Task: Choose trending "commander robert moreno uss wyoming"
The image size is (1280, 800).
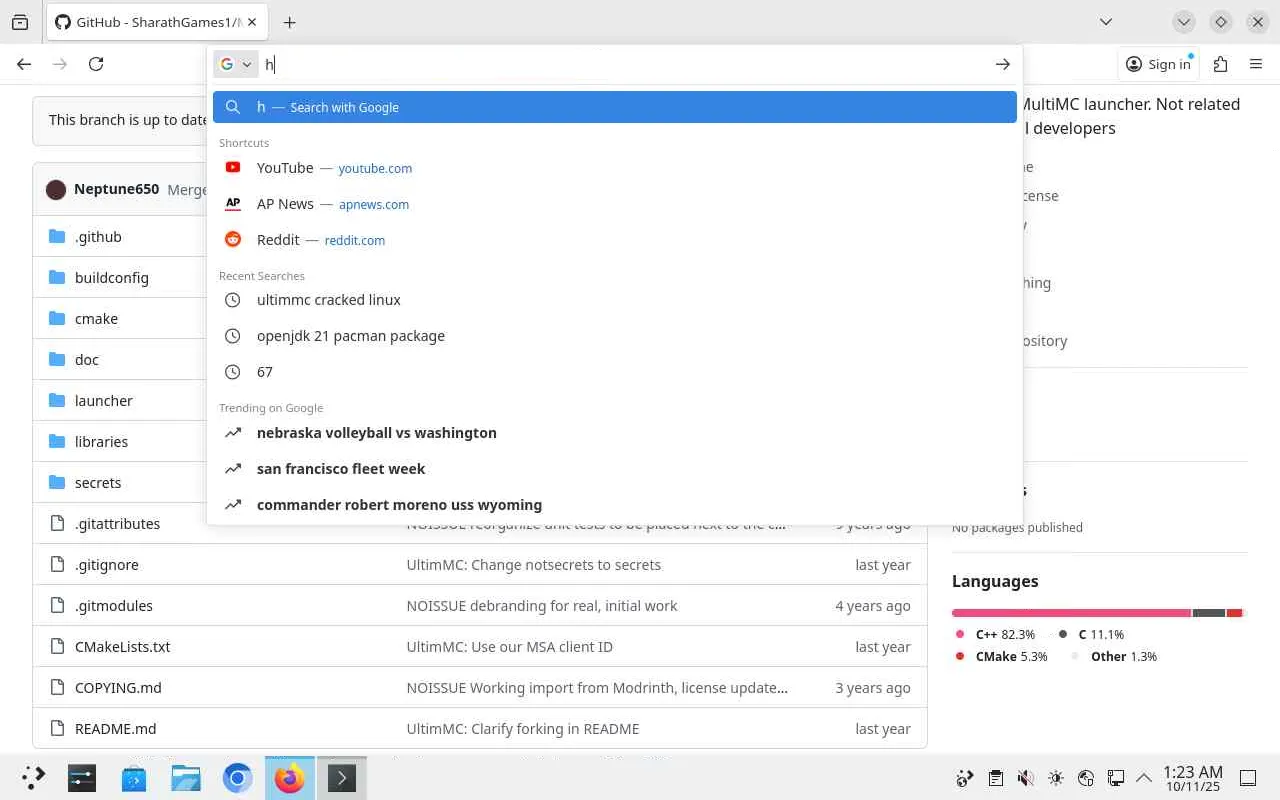Action: click(615, 505)
